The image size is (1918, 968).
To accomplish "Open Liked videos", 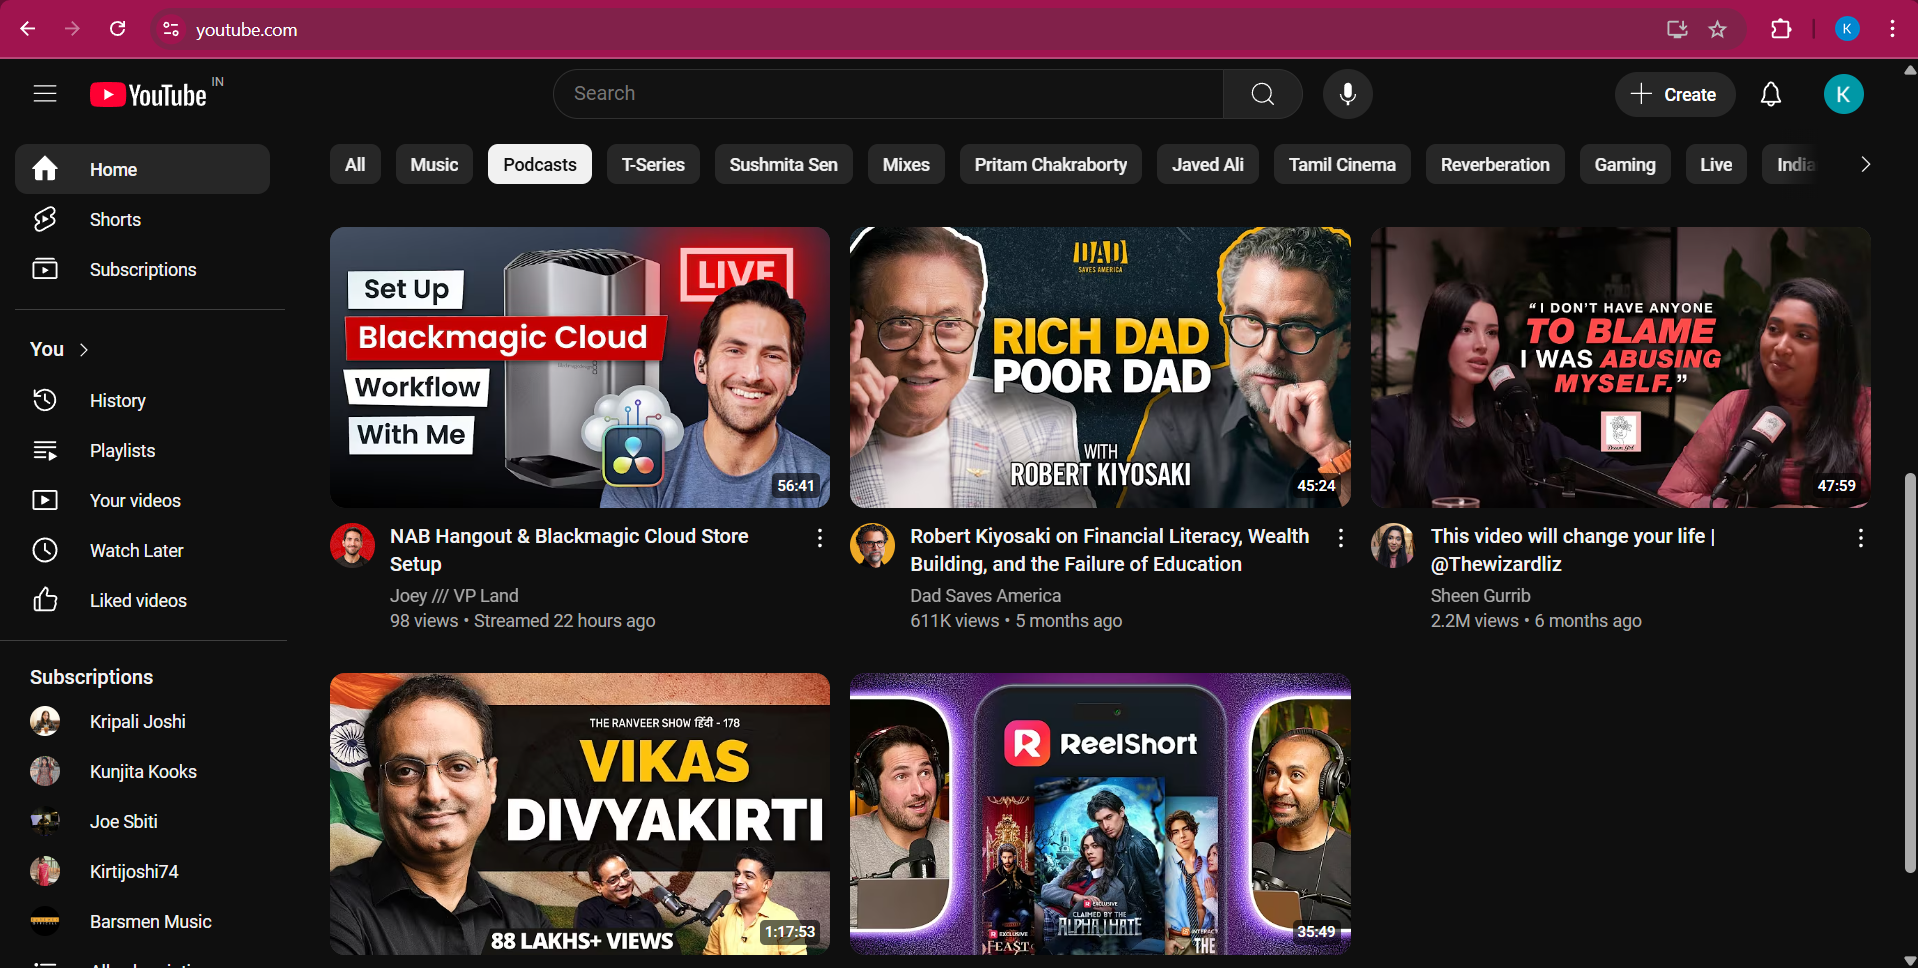I will coord(142,600).
